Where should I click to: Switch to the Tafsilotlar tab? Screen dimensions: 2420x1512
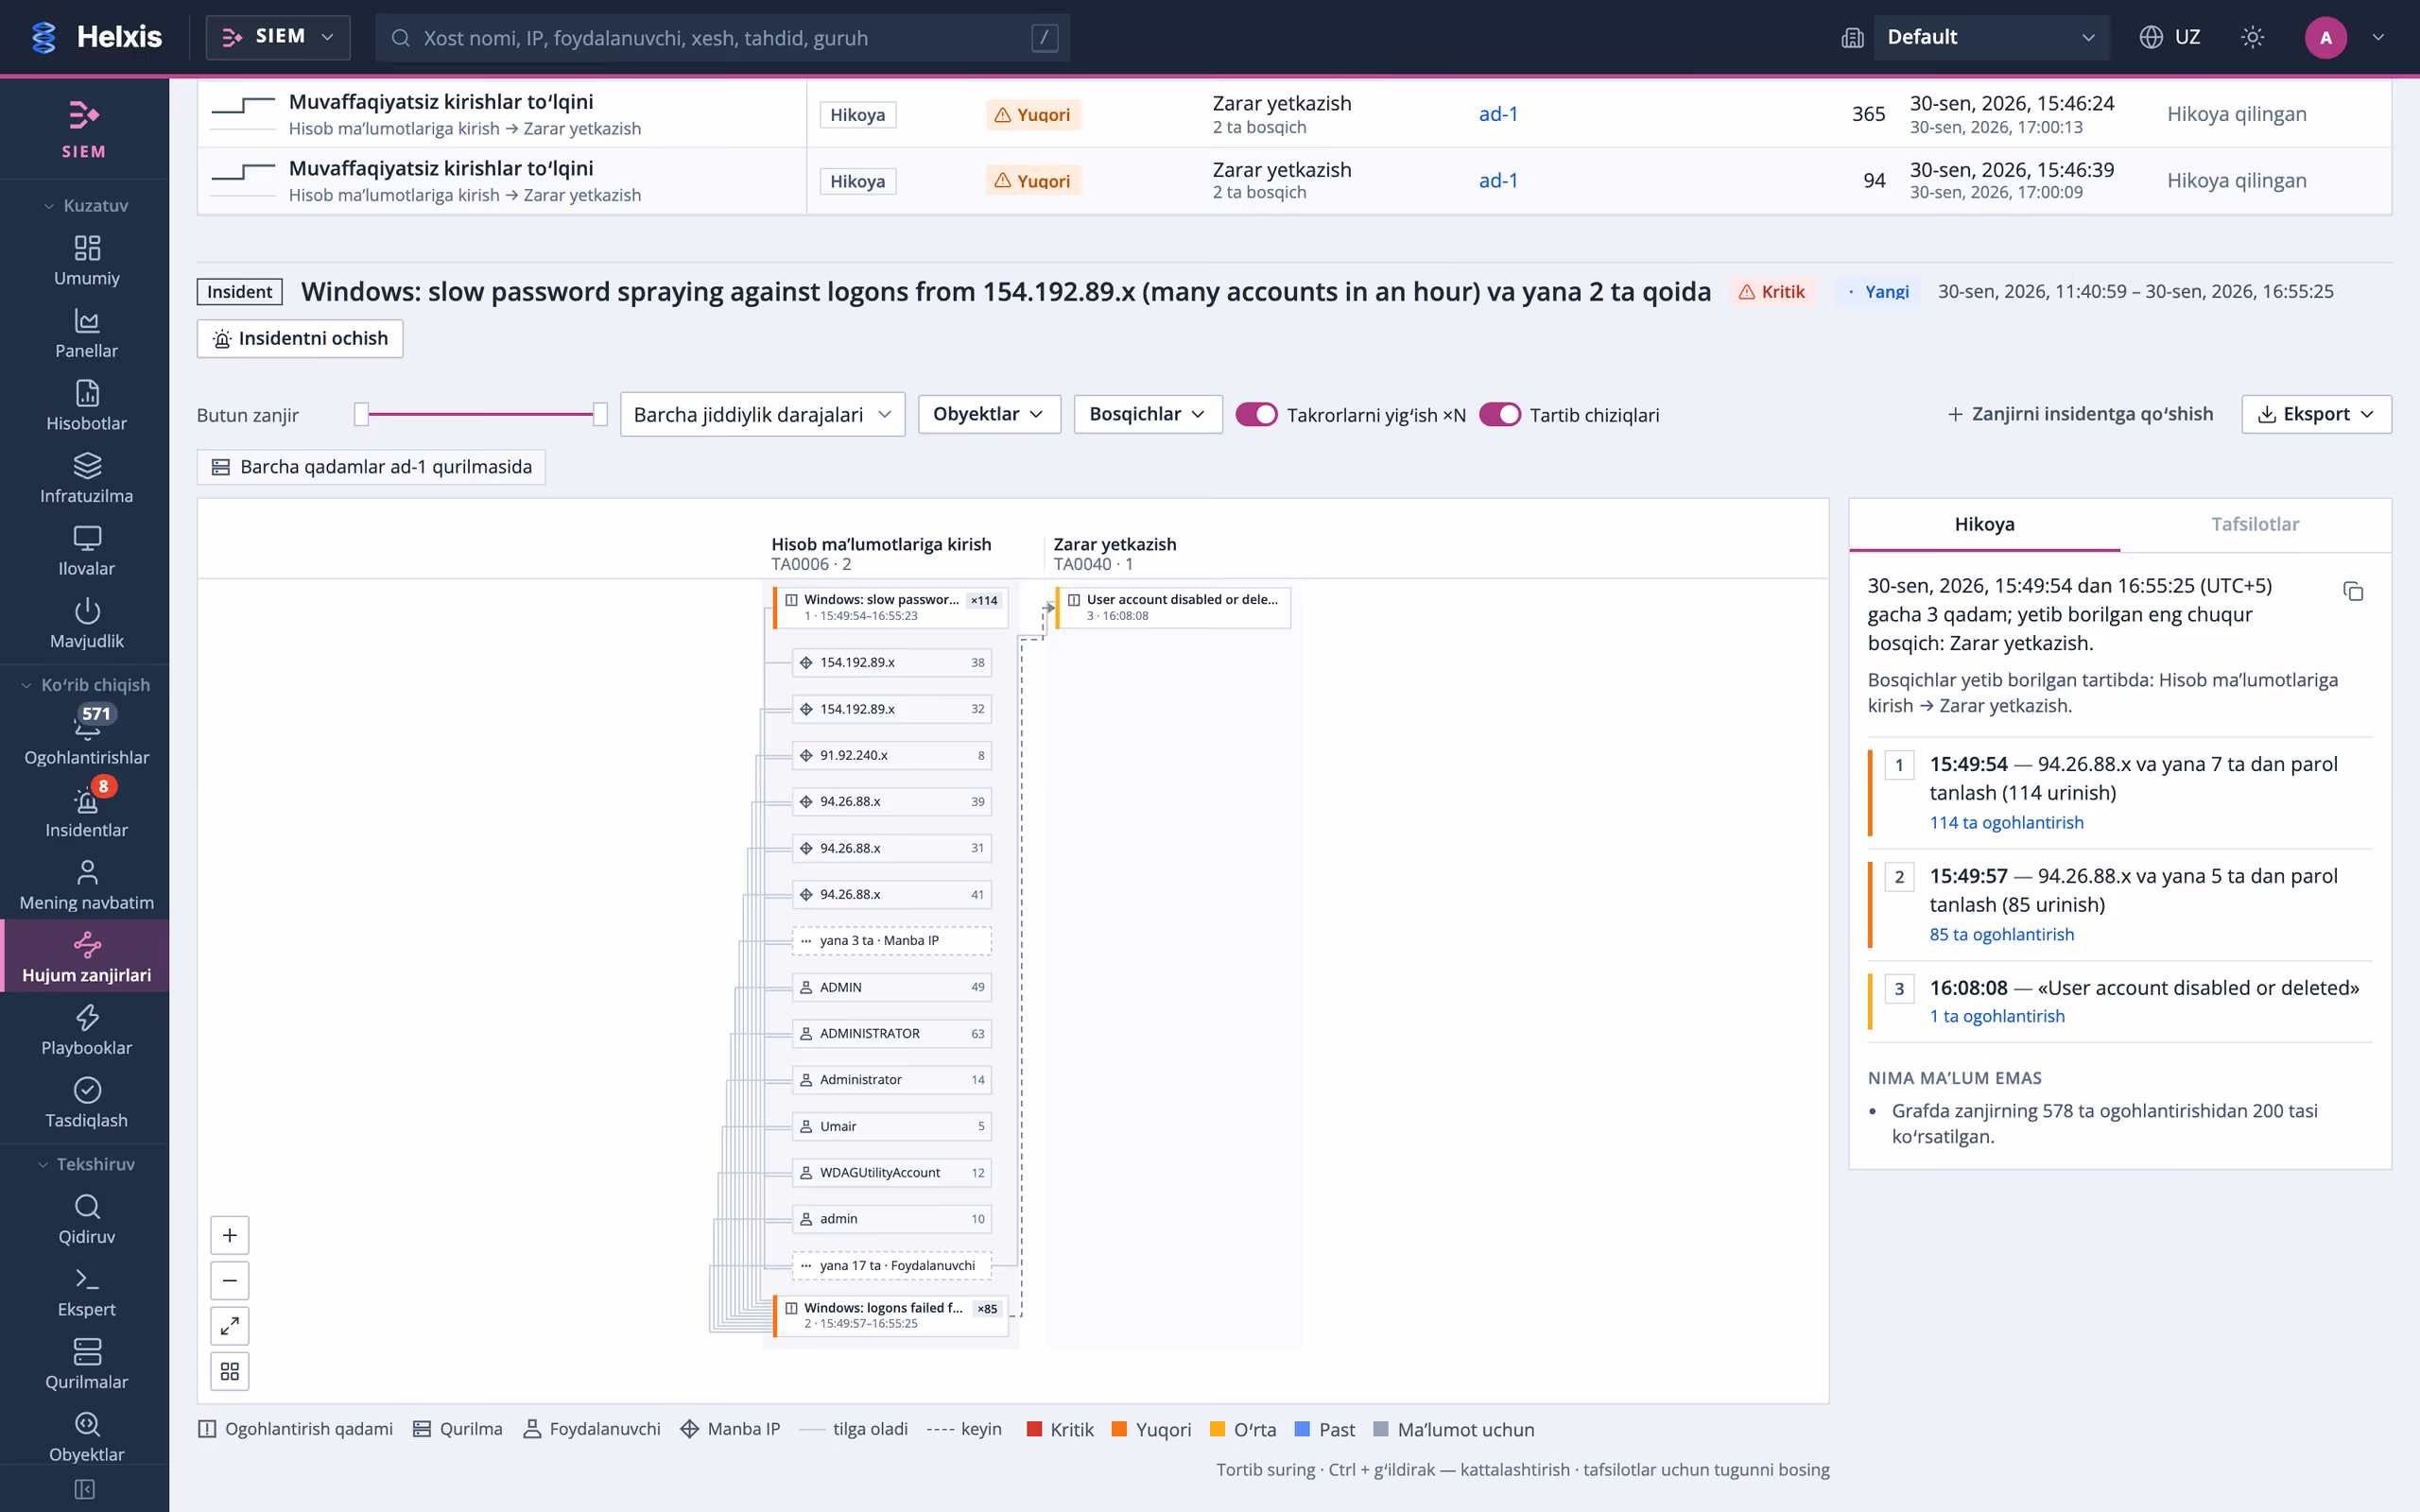pos(2254,524)
